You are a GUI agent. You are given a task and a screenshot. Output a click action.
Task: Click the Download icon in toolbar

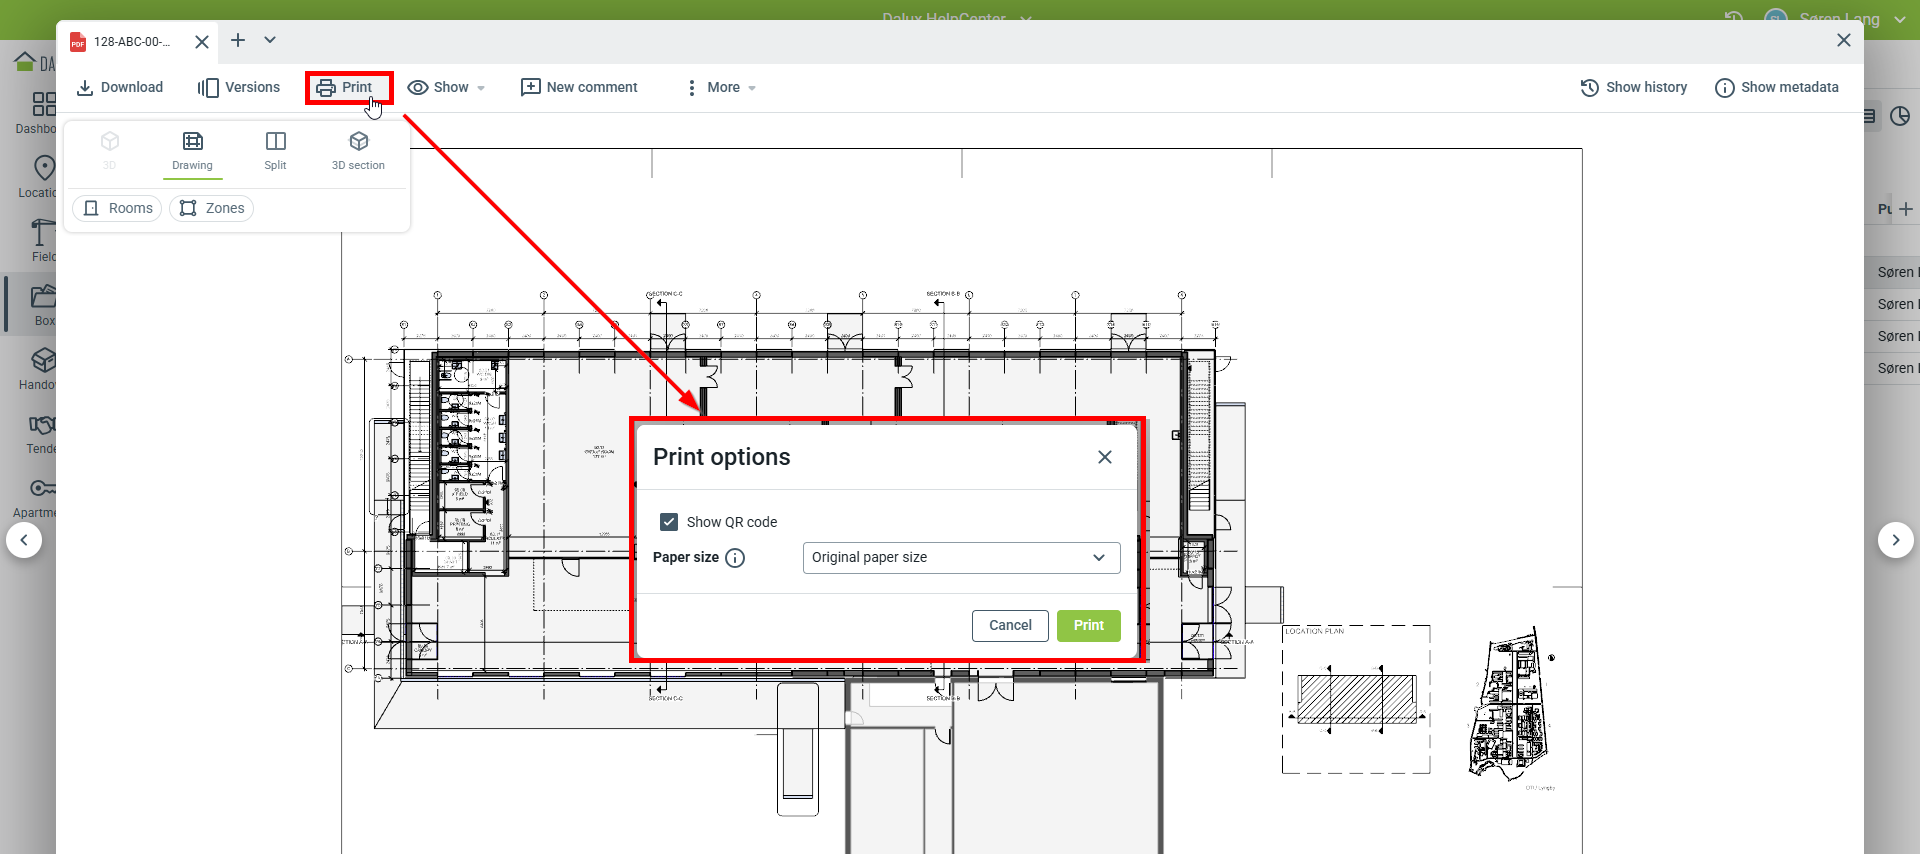(85, 88)
